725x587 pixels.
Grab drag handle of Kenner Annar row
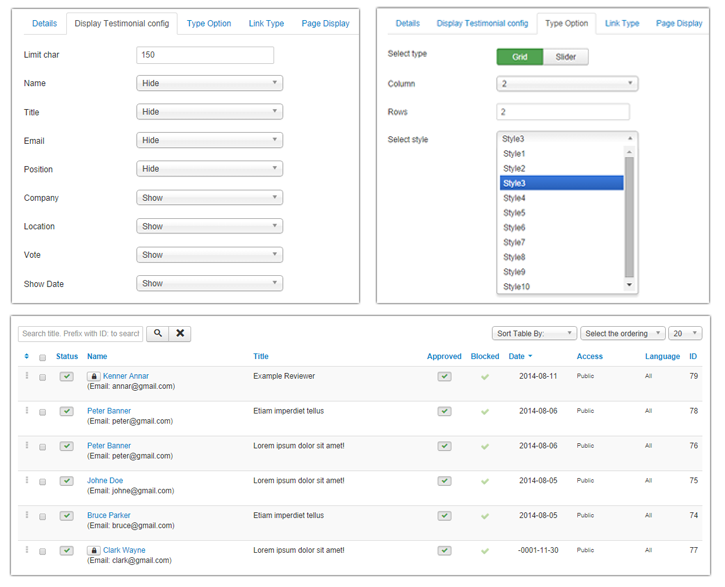coord(27,376)
